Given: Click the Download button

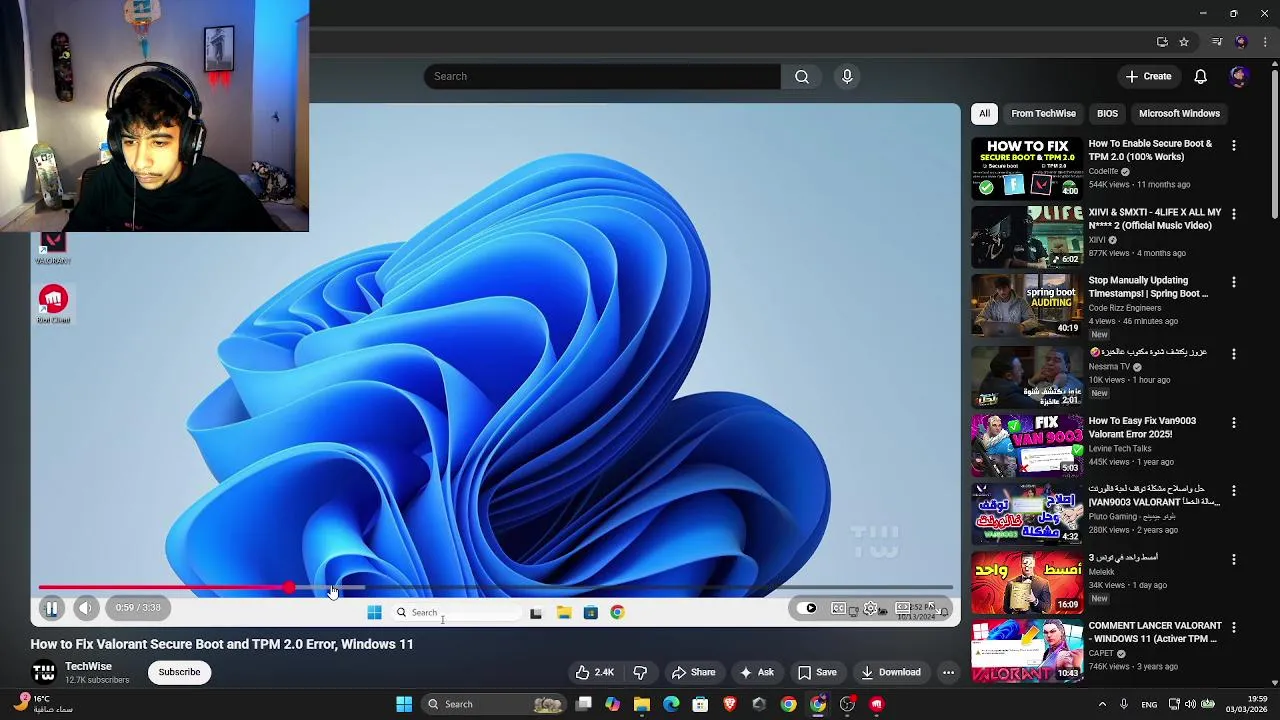Looking at the screenshot, I should 890,672.
